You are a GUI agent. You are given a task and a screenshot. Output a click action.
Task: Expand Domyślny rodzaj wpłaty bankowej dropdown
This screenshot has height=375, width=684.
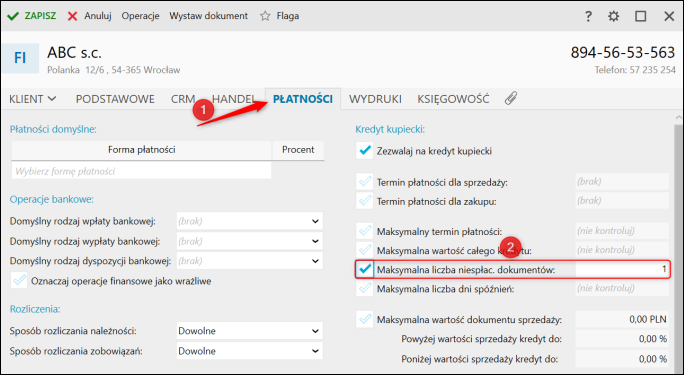(250, 221)
